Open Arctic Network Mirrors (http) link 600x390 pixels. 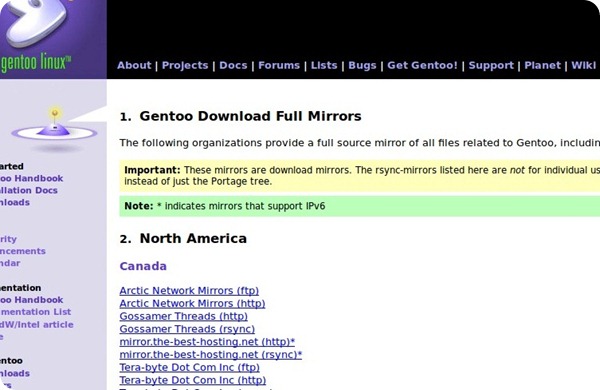click(192, 304)
